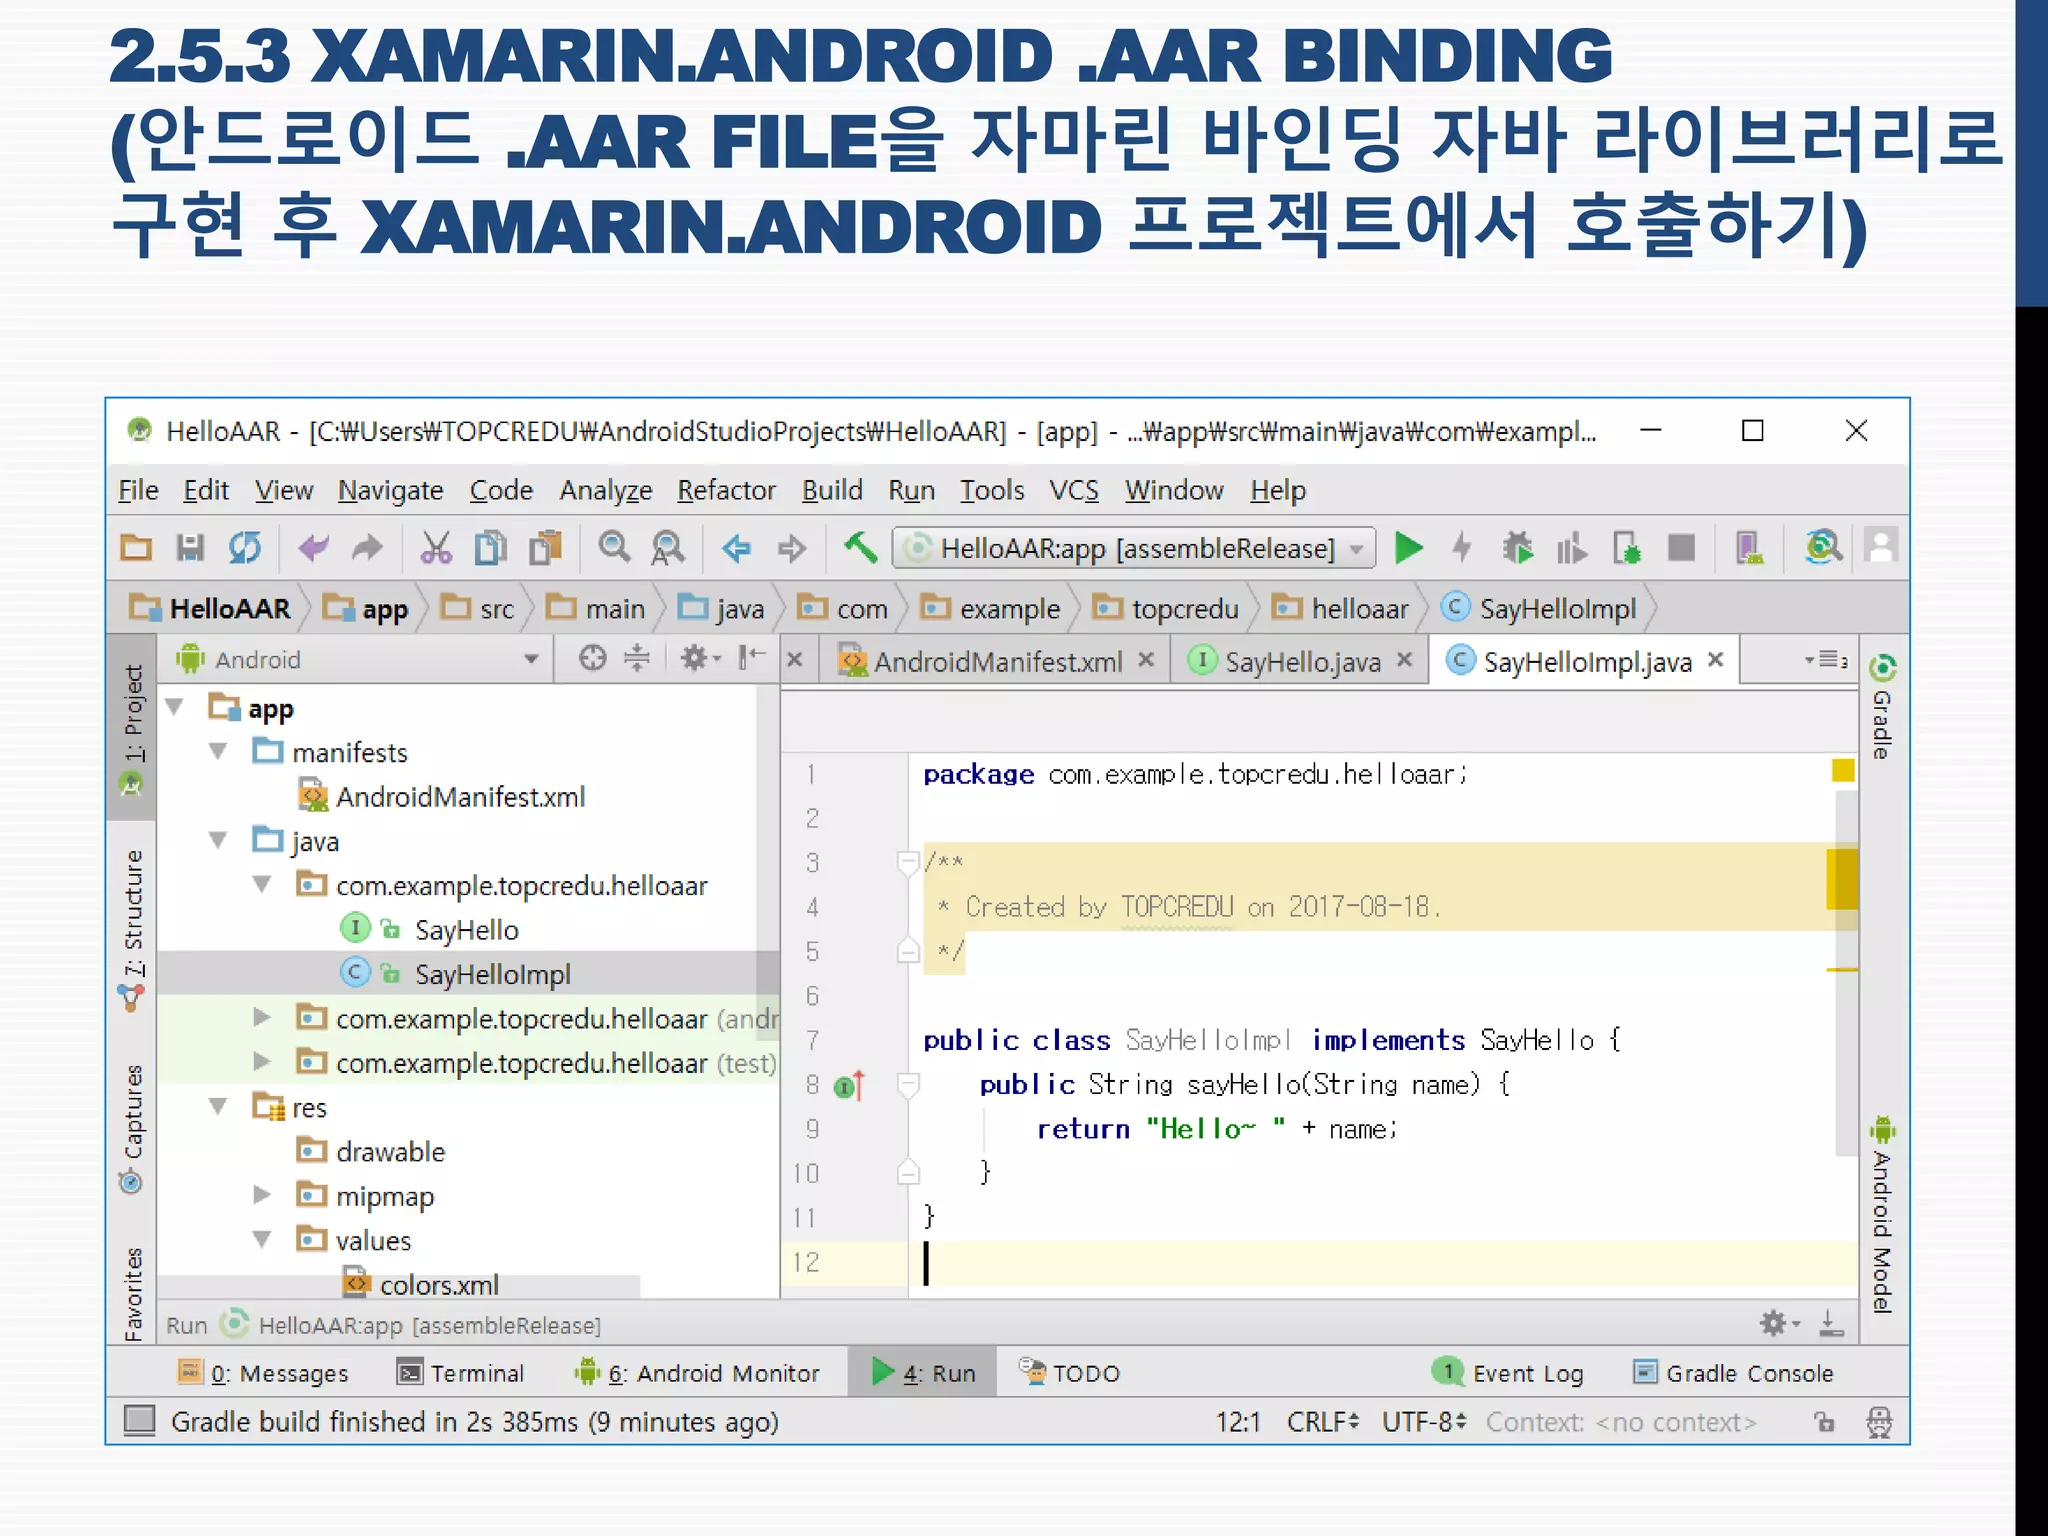
Task: Click the implements gutter icon on line 8
Action: [848, 1085]
